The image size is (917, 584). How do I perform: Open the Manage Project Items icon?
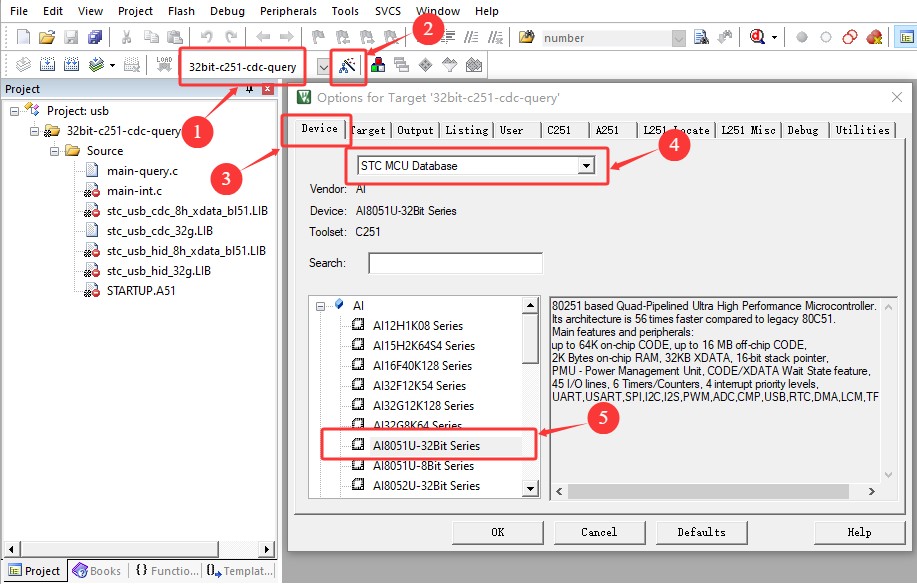click(x=378, y=66)
